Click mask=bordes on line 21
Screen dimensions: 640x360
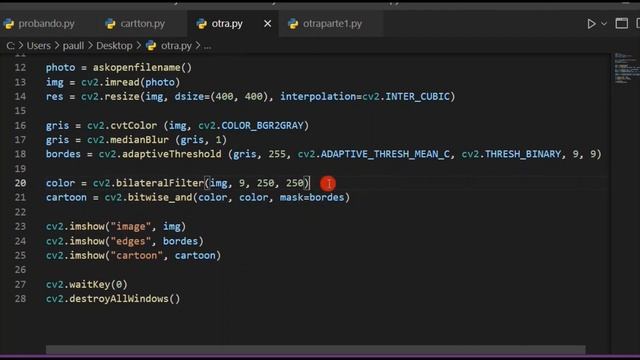[x=312, y=197]
